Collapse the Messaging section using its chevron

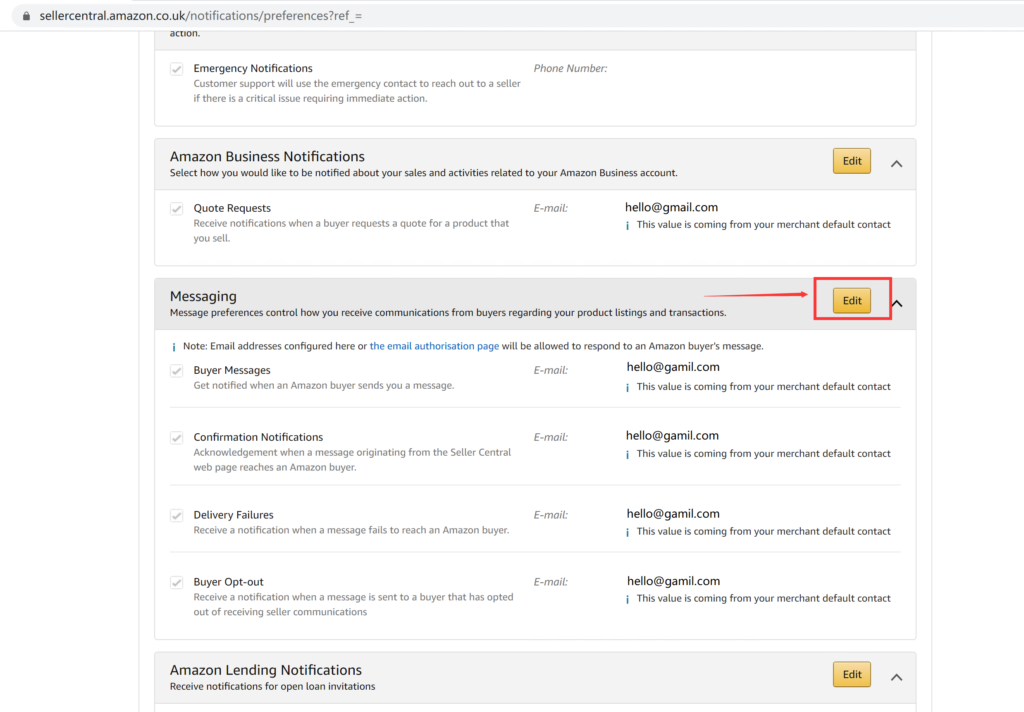(897, 304)
